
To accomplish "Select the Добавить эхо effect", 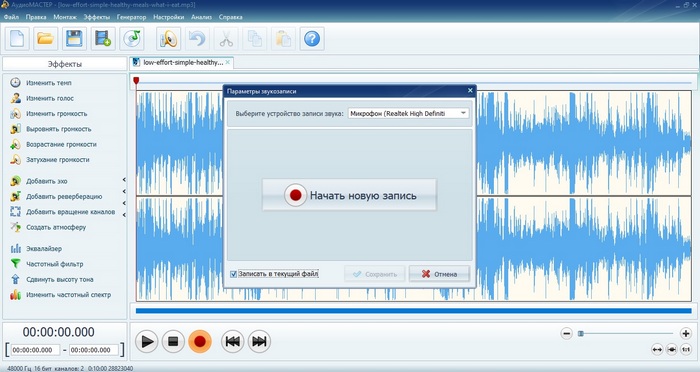I will pos(39,181).
